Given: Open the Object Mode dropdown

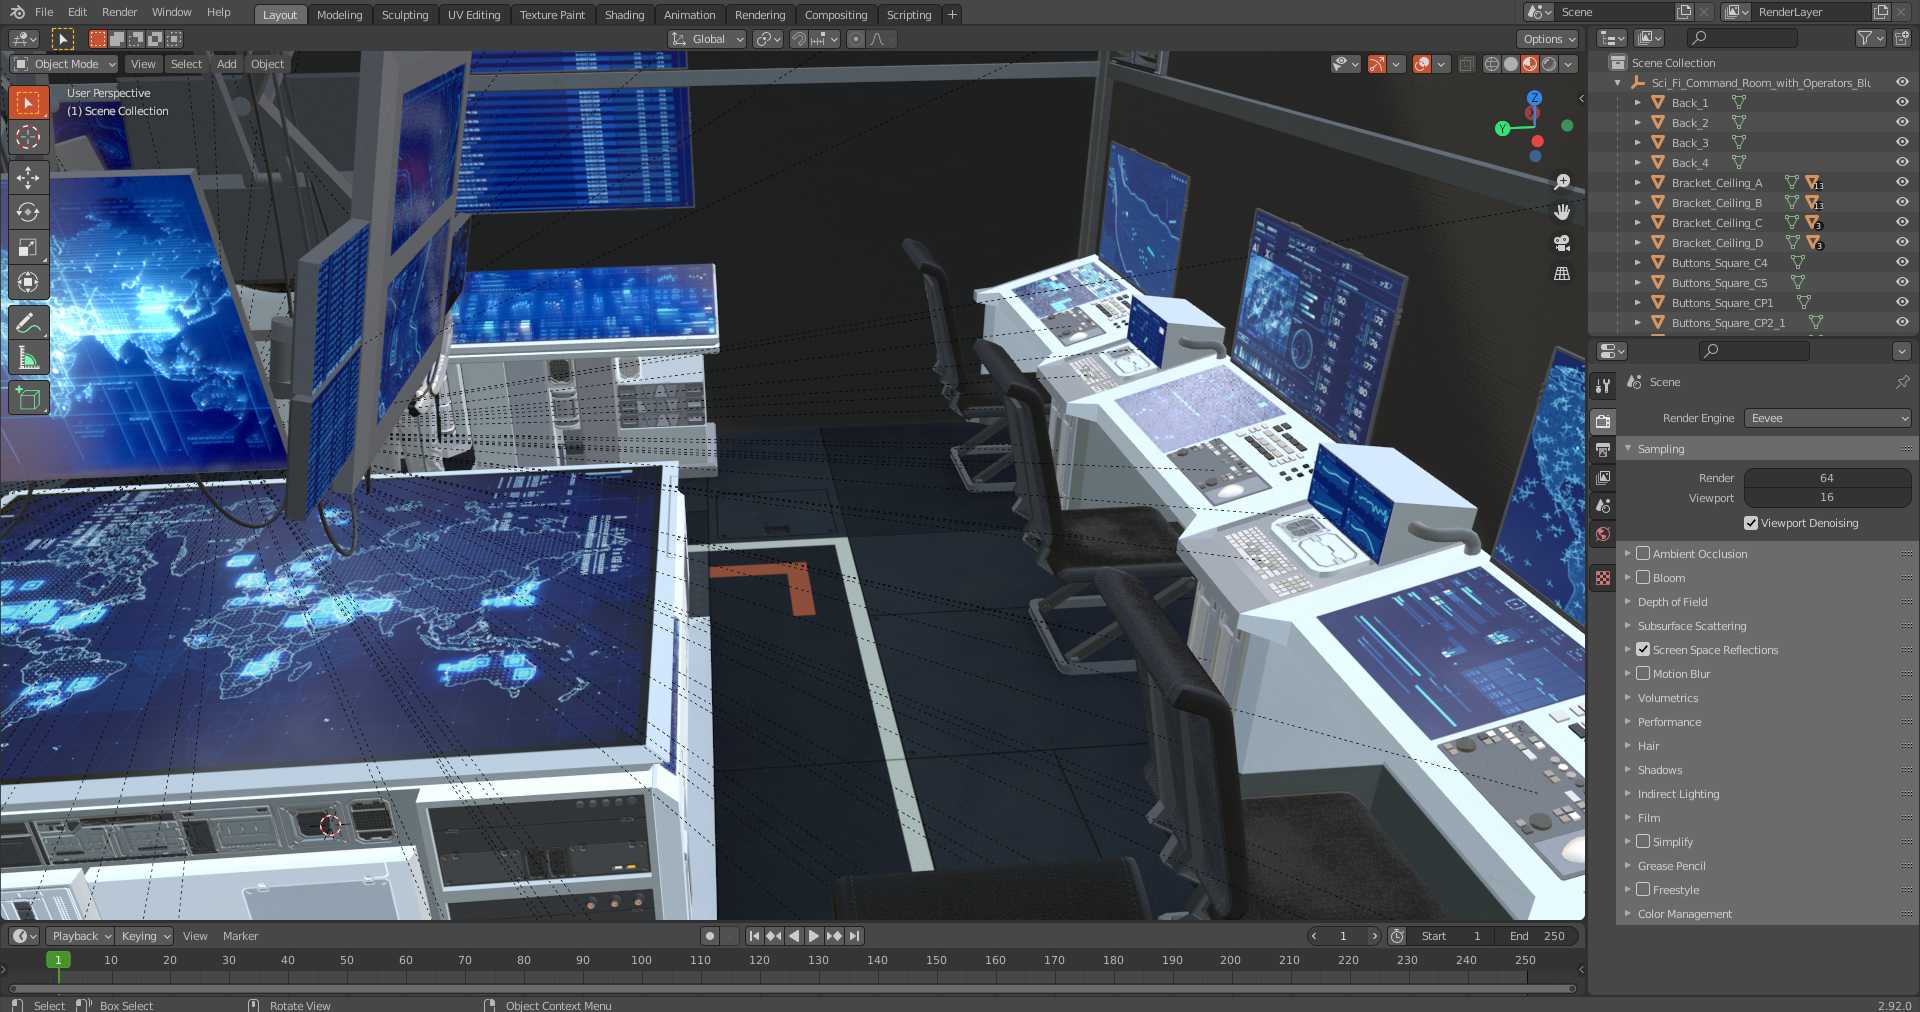Looking at the screenshot, I should pyautogui.click(x=64, y=64).
